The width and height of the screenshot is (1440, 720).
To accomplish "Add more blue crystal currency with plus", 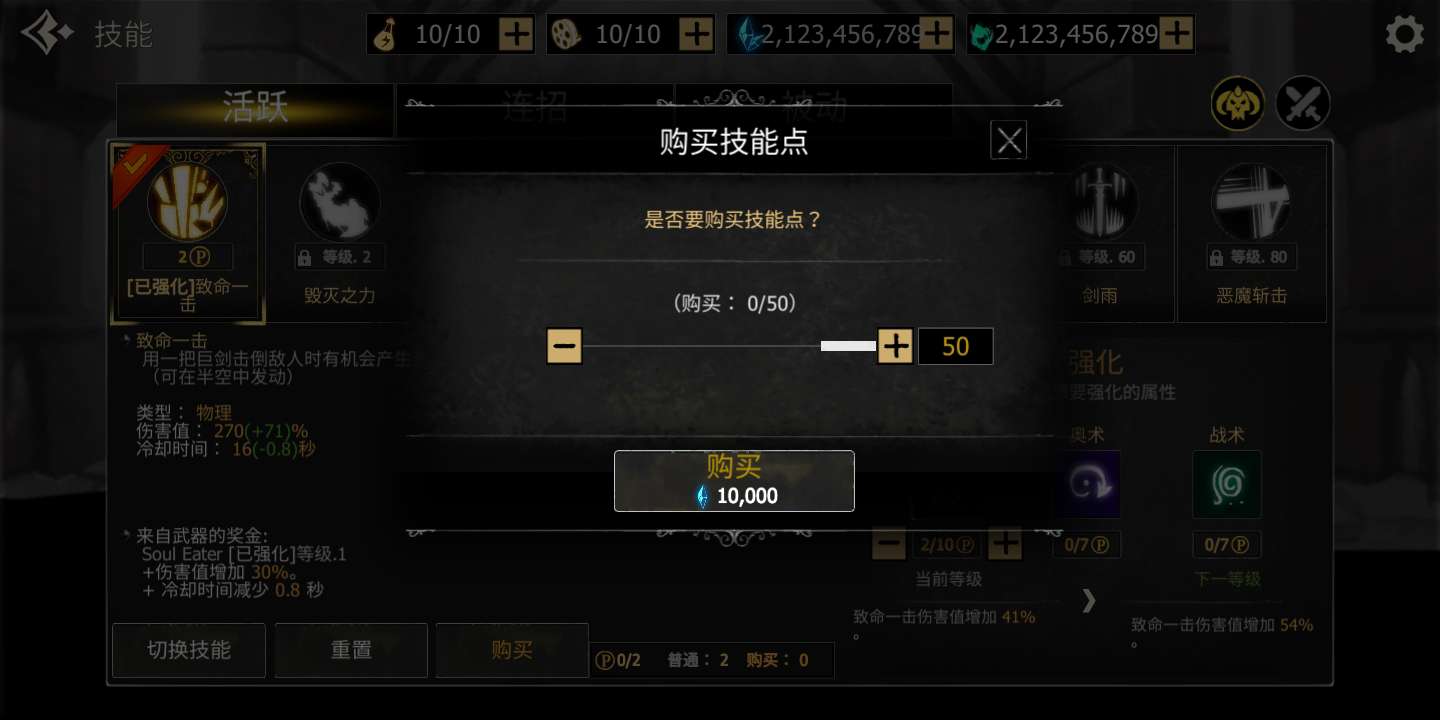I will 936,34.
